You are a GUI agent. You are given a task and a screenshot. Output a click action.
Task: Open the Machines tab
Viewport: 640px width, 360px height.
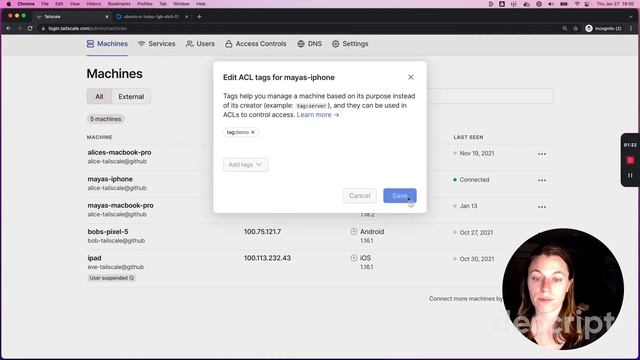click(x=107, y=44)
